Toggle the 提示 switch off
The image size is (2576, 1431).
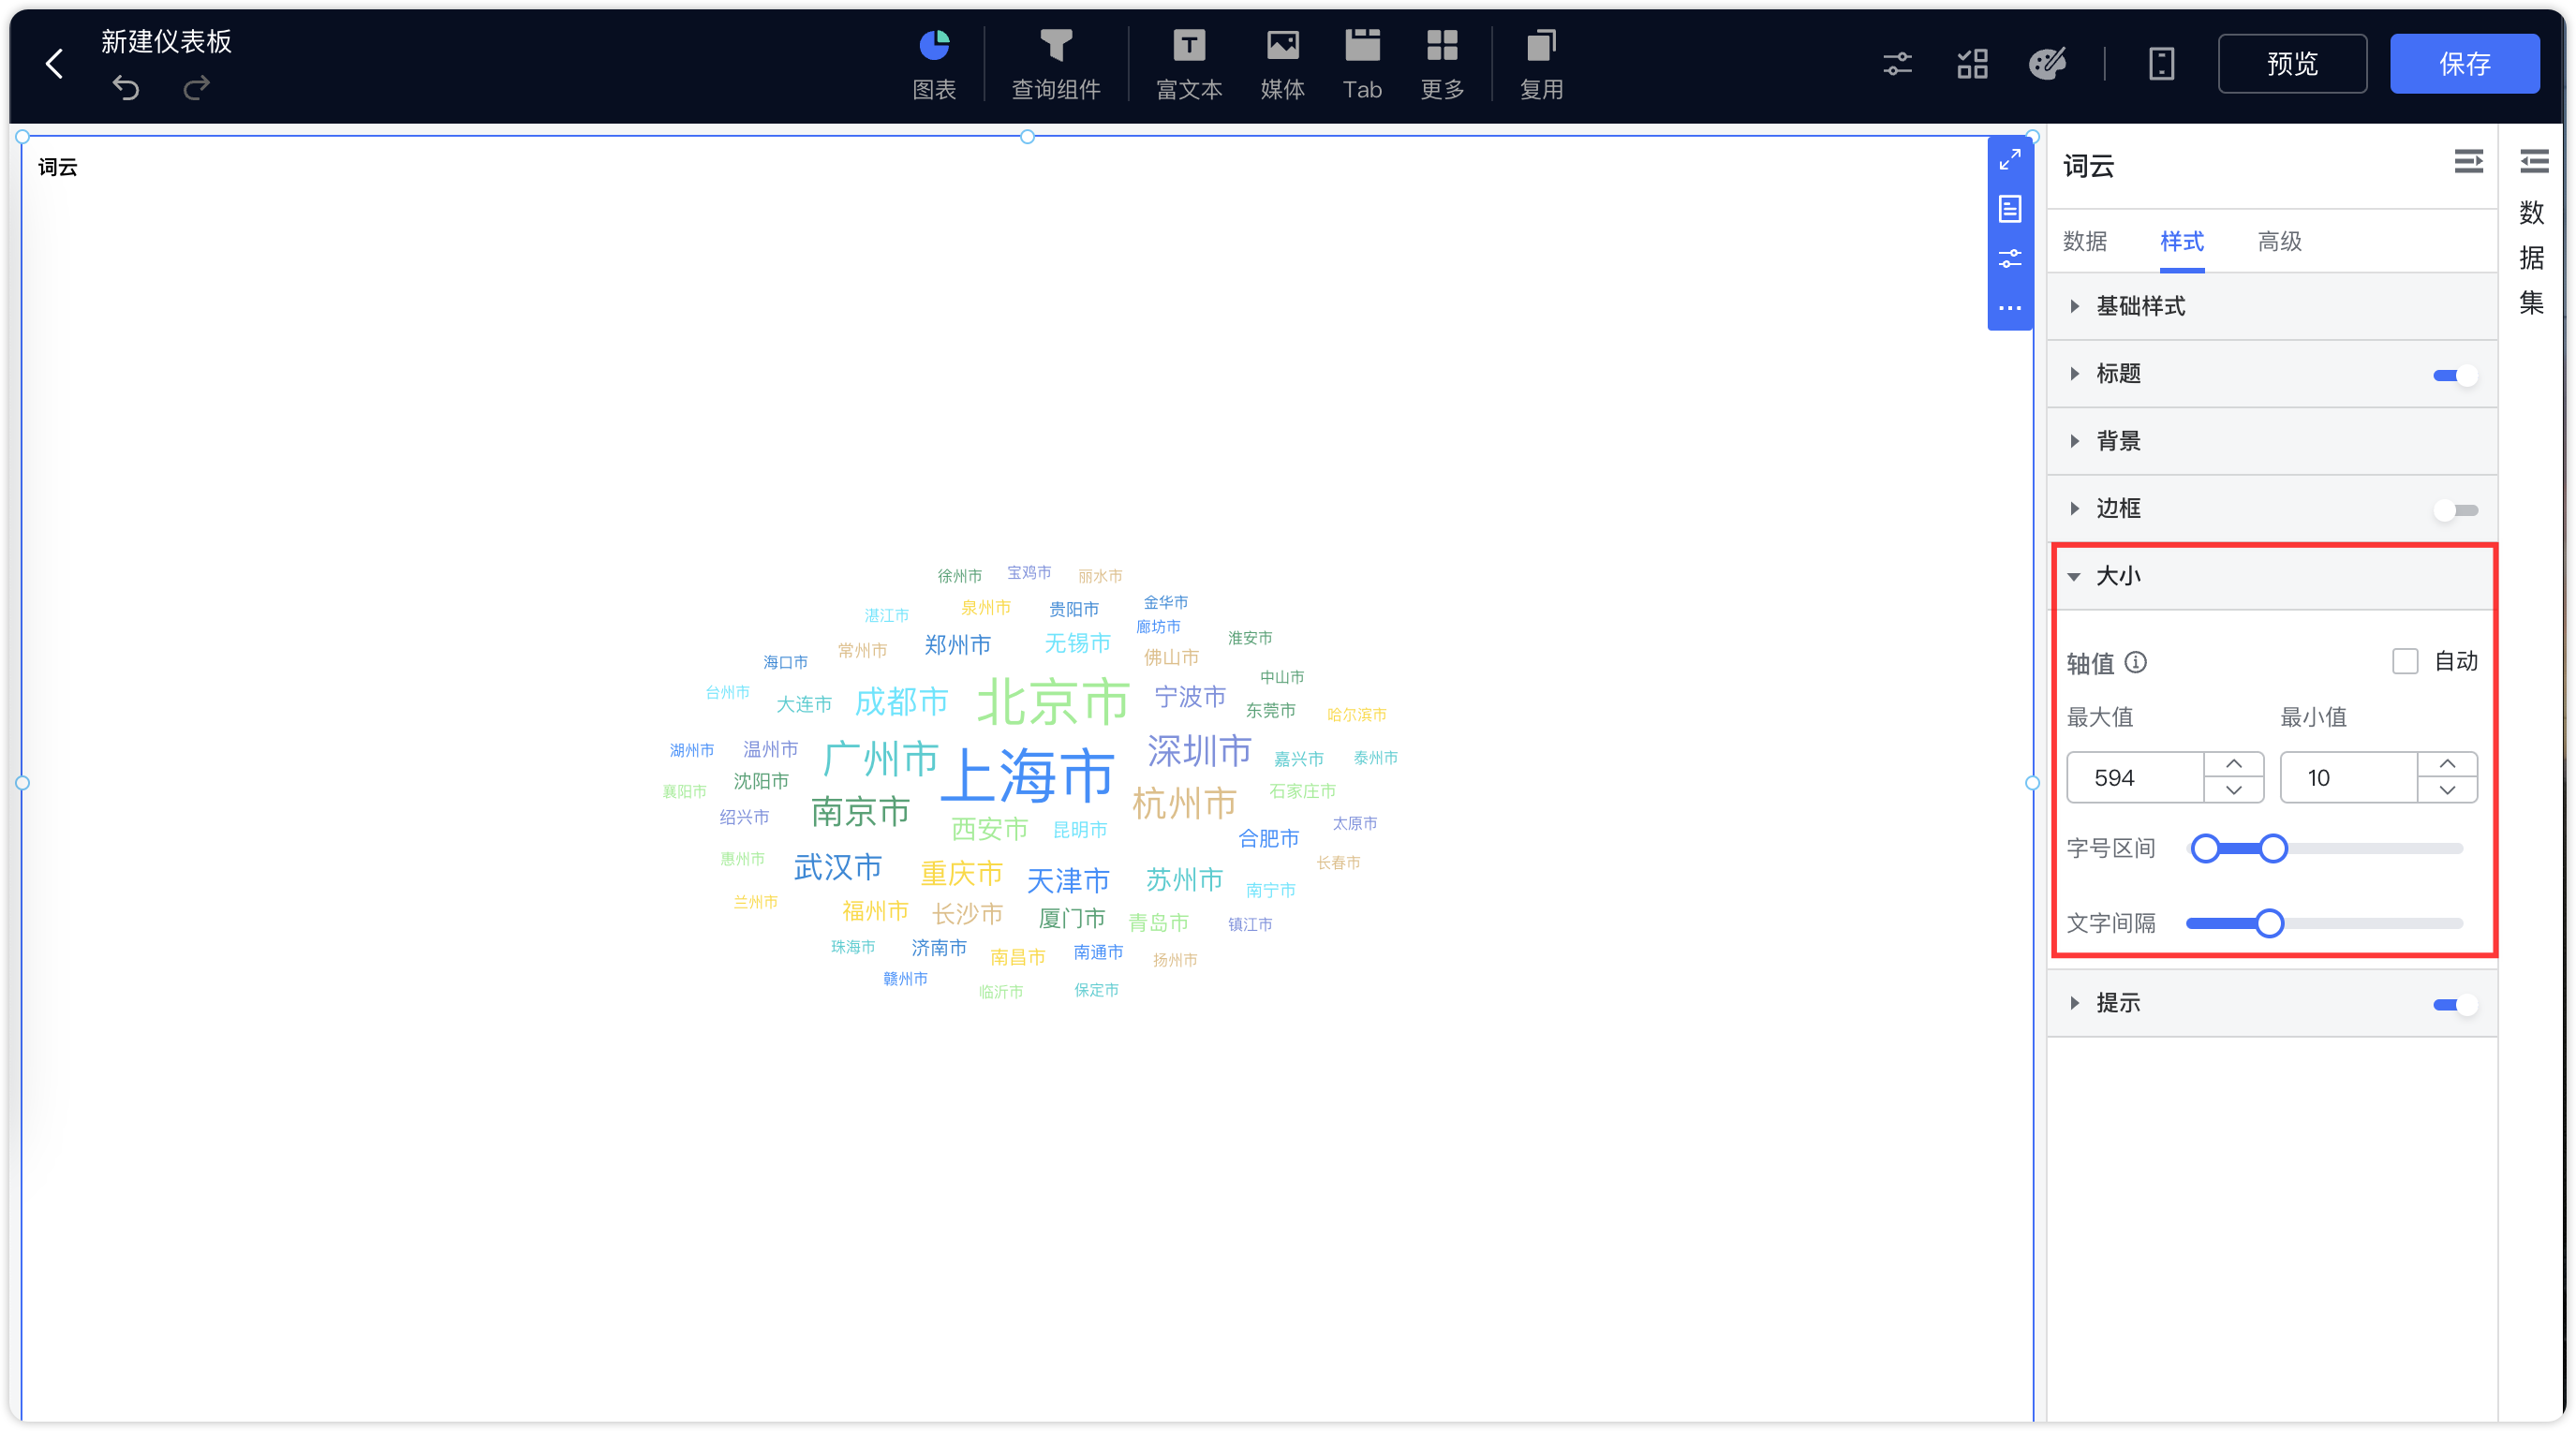click(x=2454, y=1005)
